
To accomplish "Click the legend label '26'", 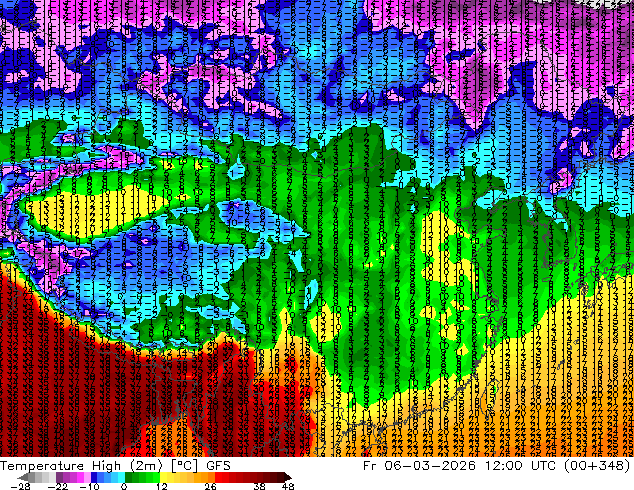I will (x=210, y=486).
